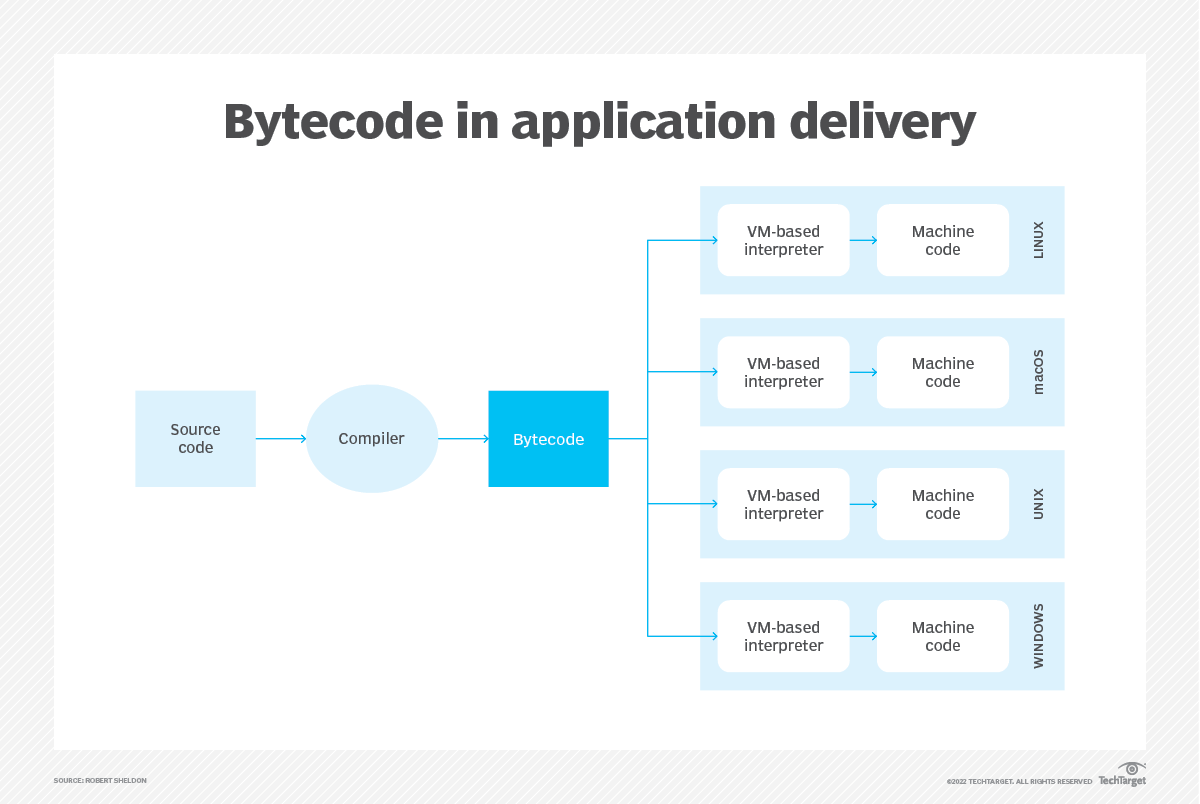Click the vertical LINUX label
The height and width of the screenshot is (804, 1200).
1038,240
